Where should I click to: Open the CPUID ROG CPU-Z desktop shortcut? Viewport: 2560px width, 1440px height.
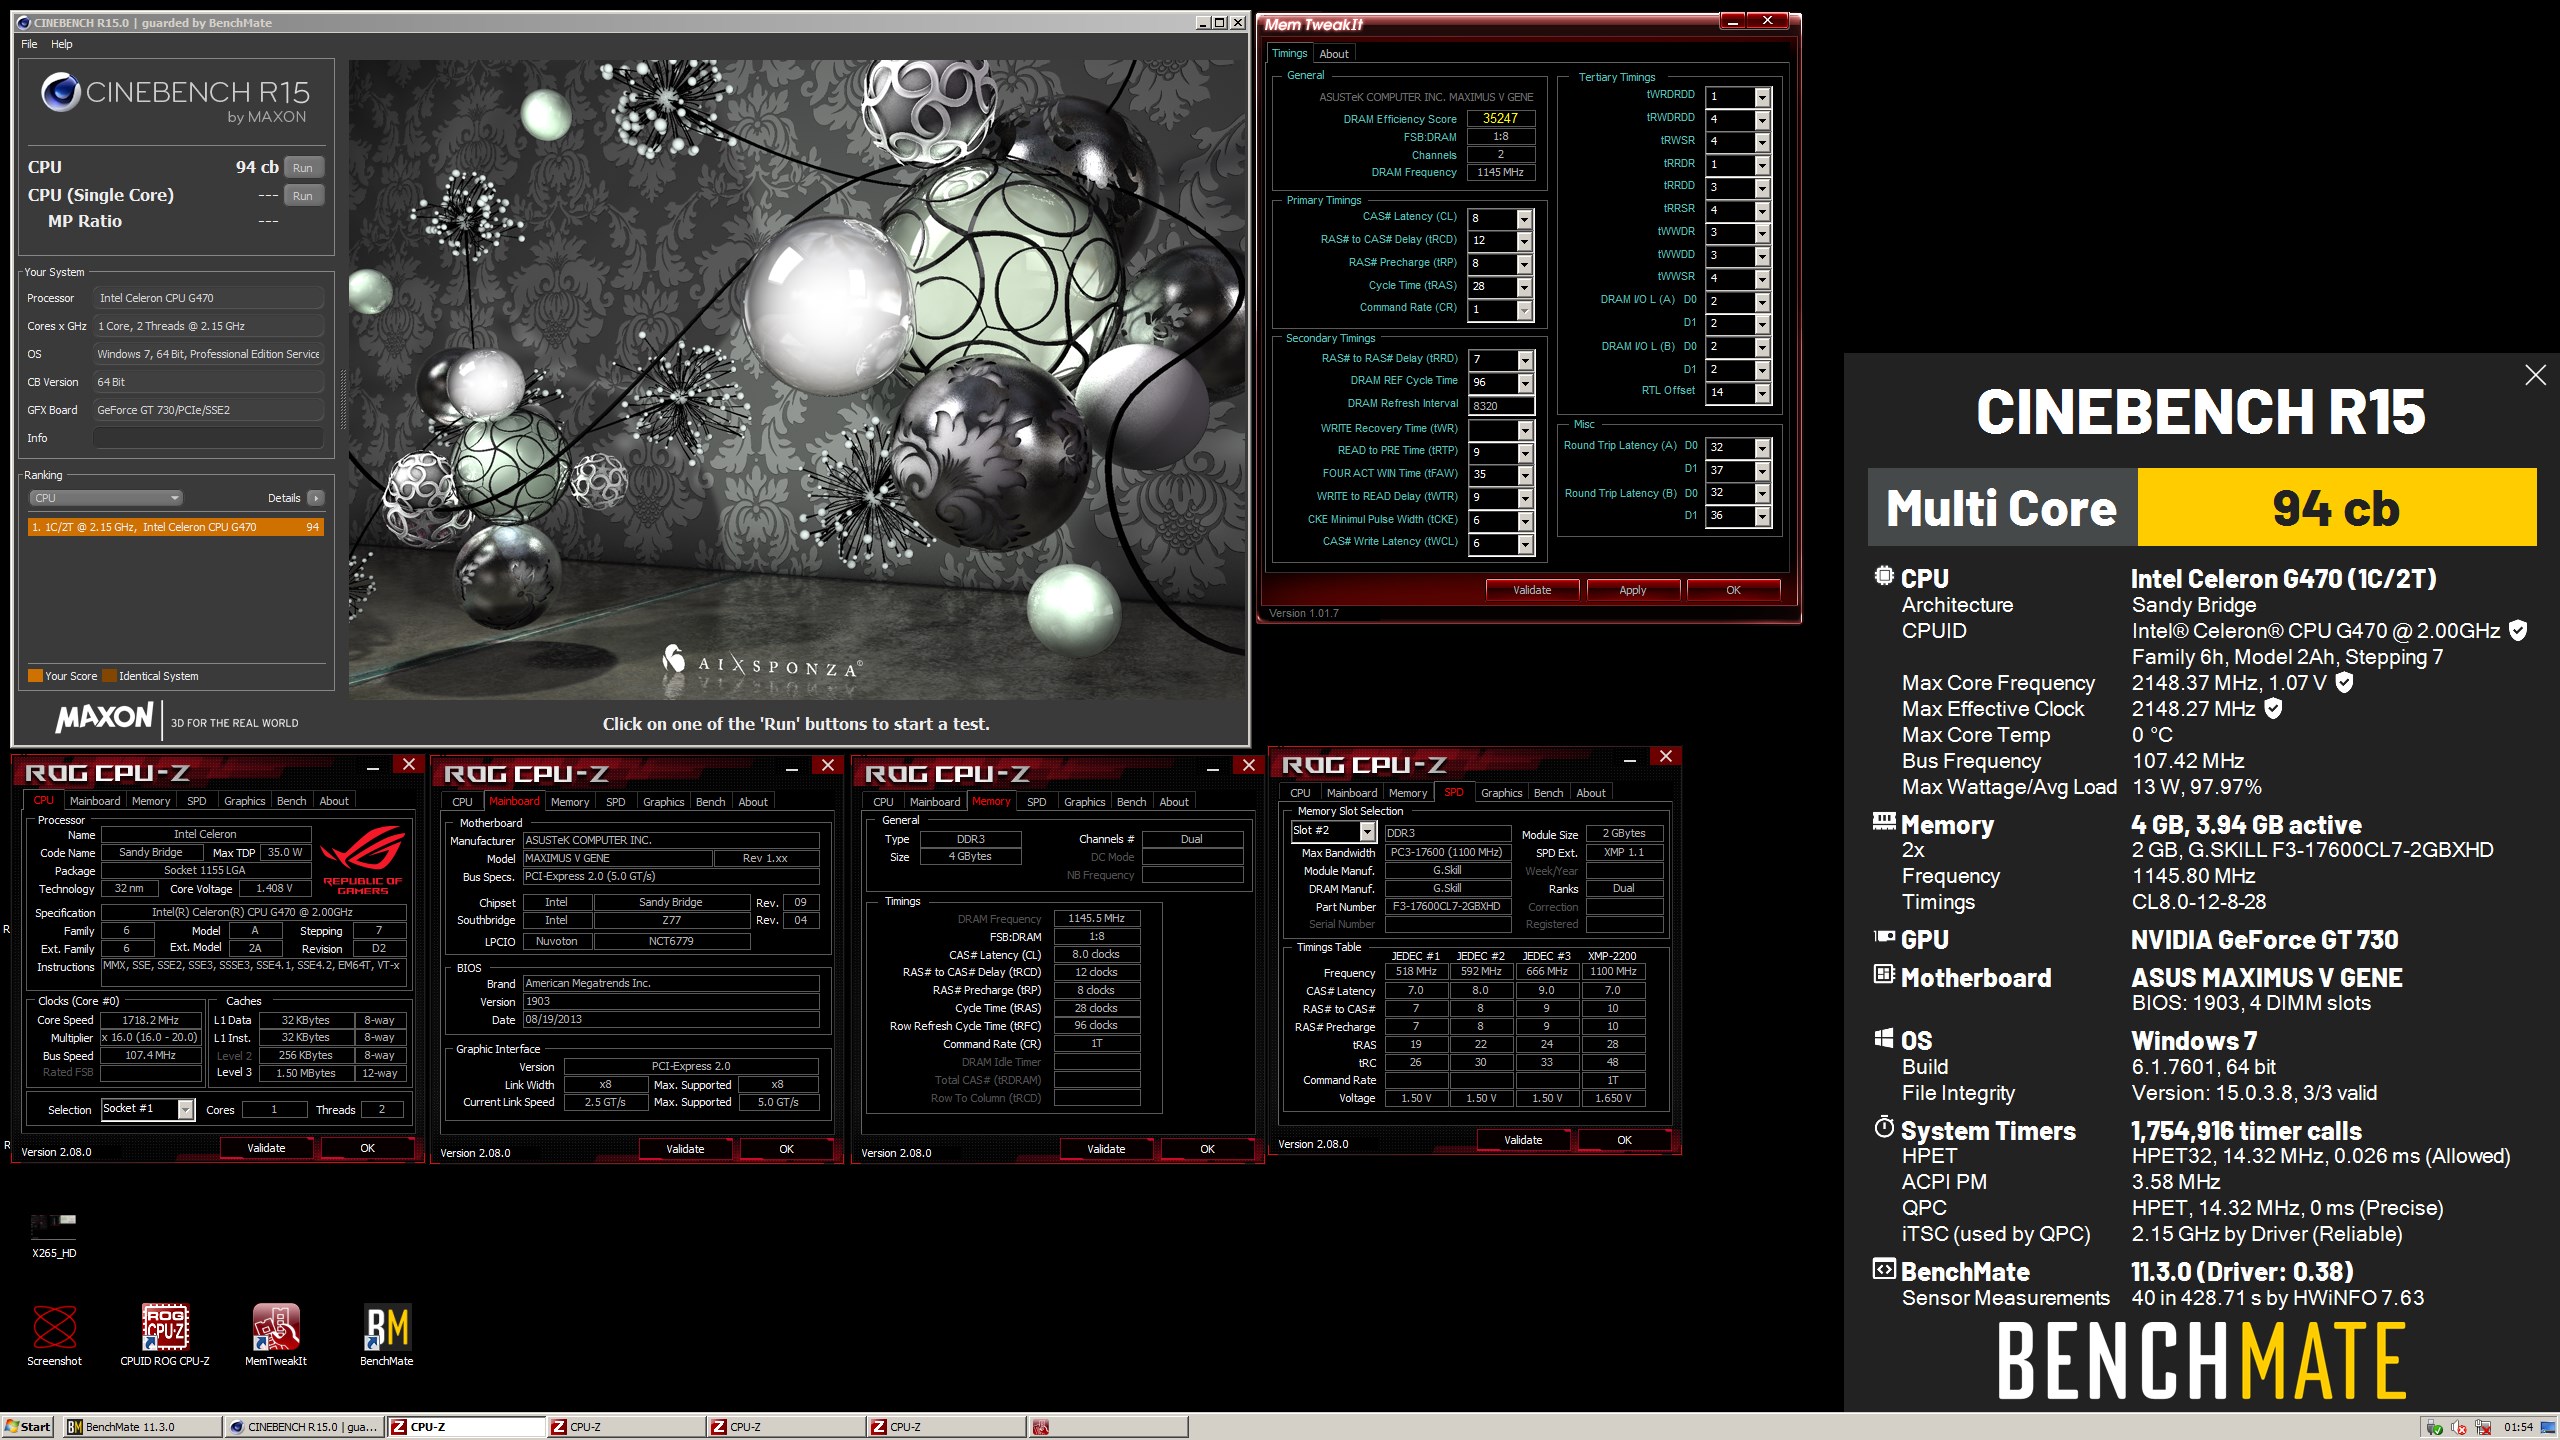(x=165, y=1334)
